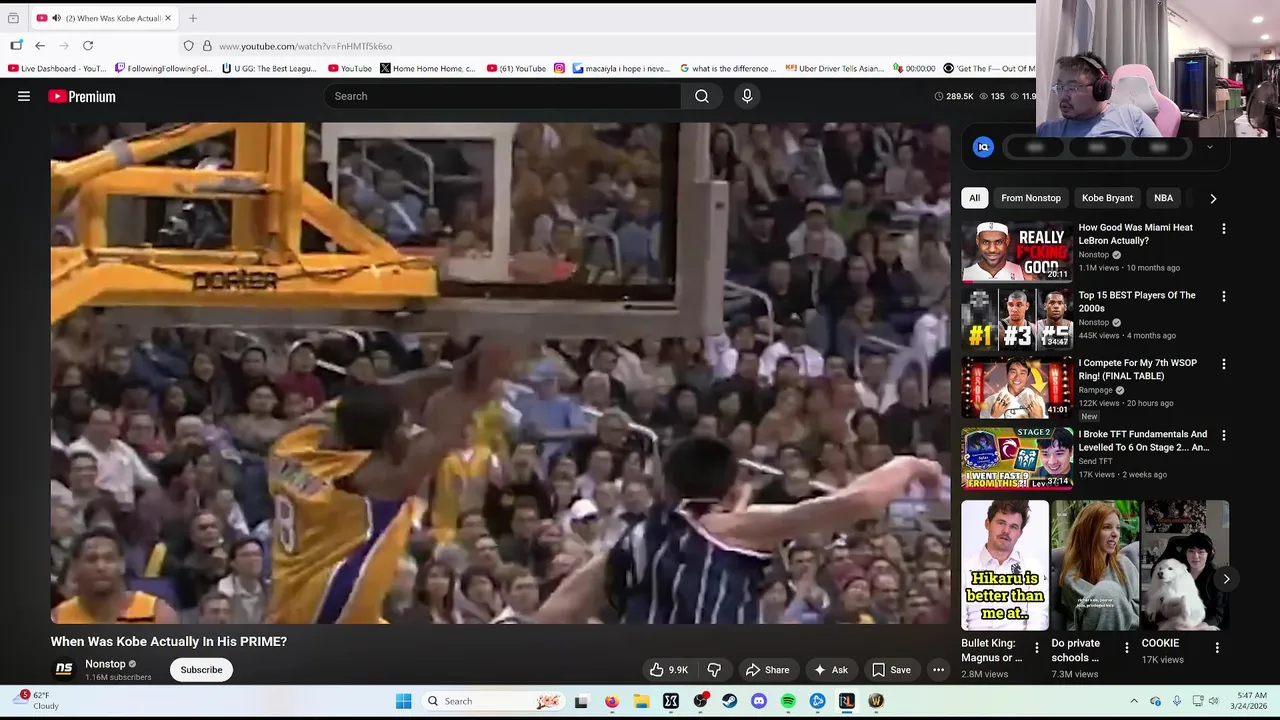Click the address bar URL
This screenshot has height=720, width=1280.
click(305, 46)
